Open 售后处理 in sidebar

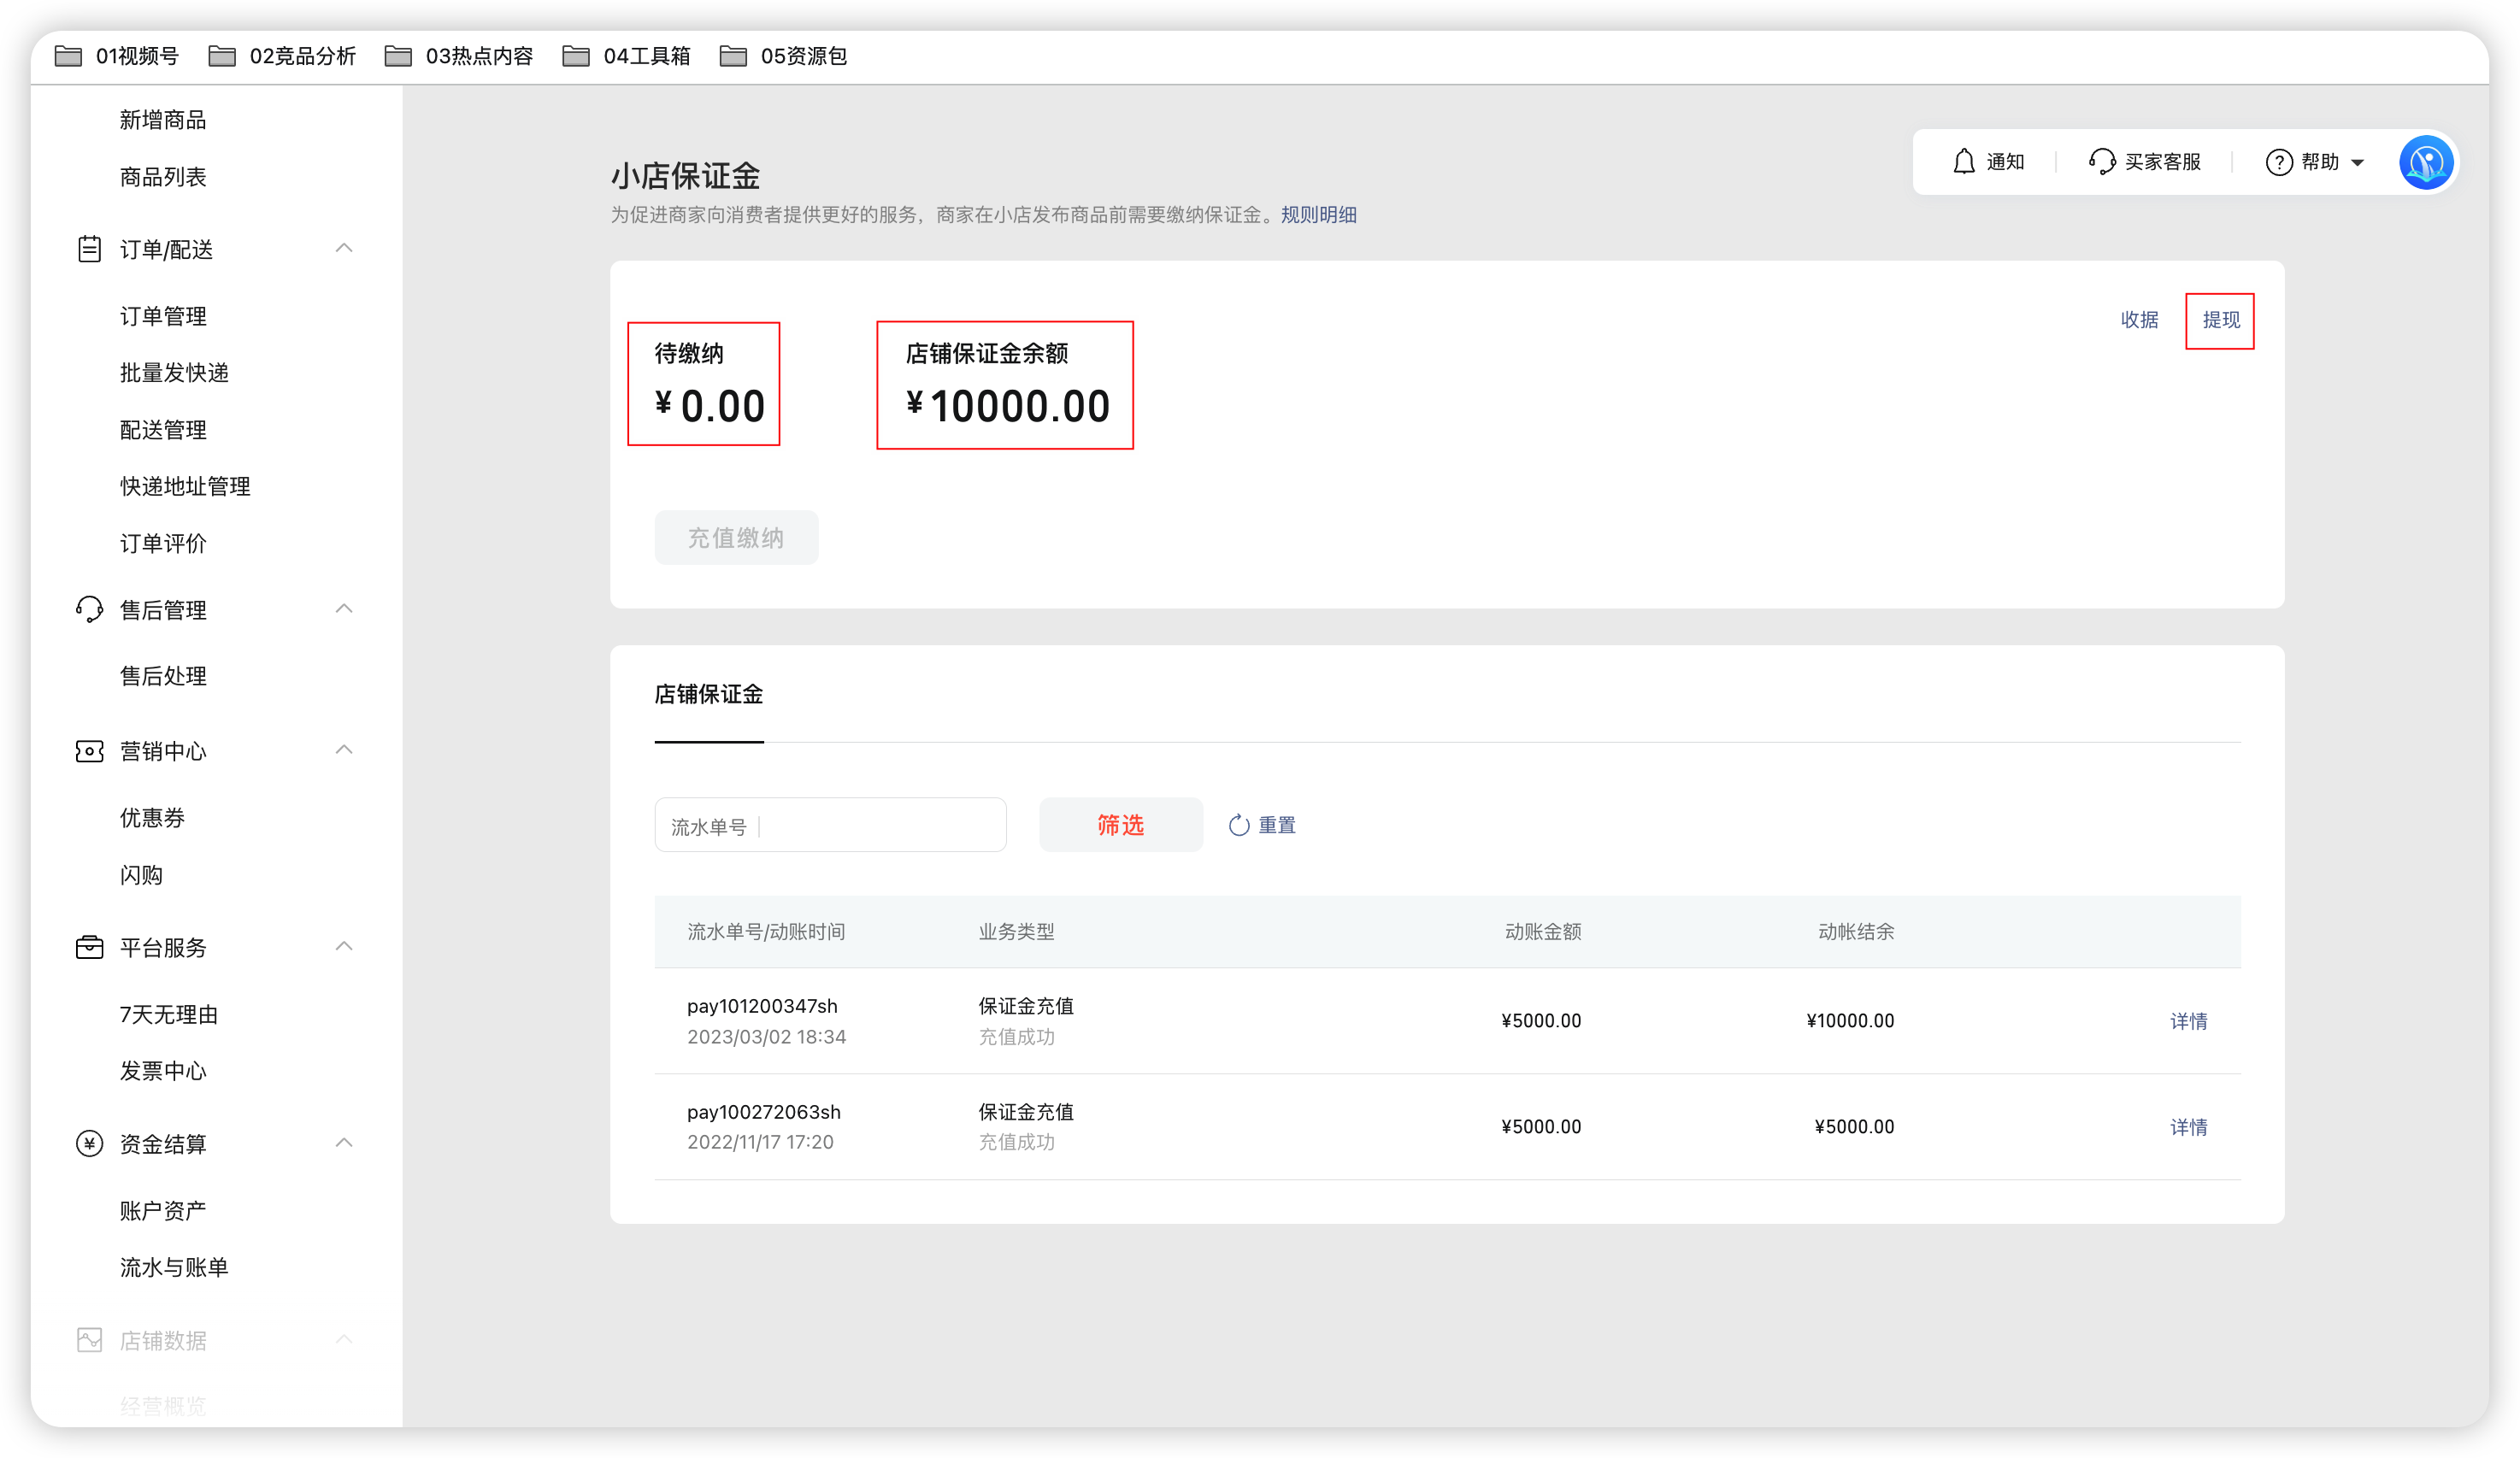(163, 676)
